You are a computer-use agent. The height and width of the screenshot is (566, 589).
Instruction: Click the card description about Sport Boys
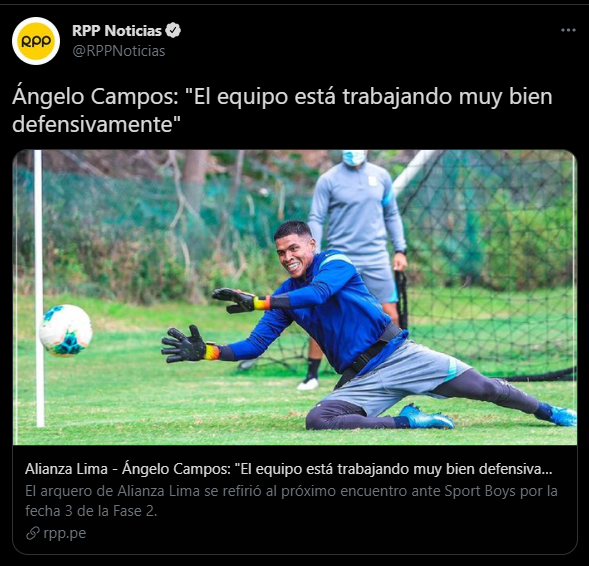coord(291,501)
